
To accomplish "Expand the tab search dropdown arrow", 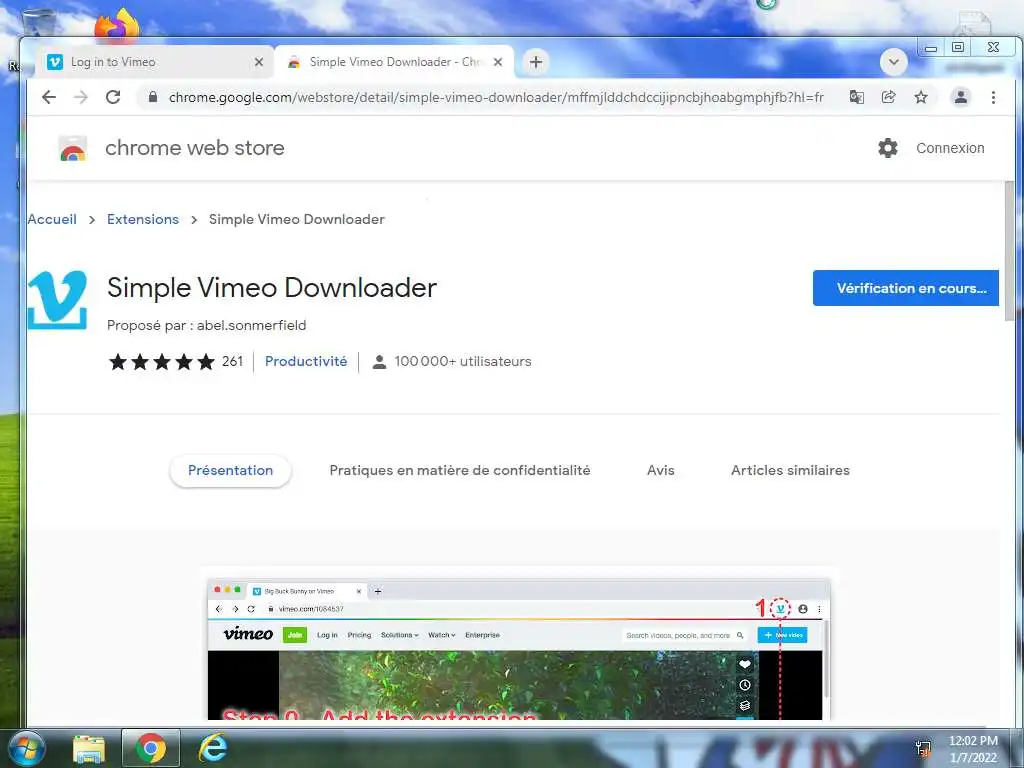I will [x=893, y=62].
